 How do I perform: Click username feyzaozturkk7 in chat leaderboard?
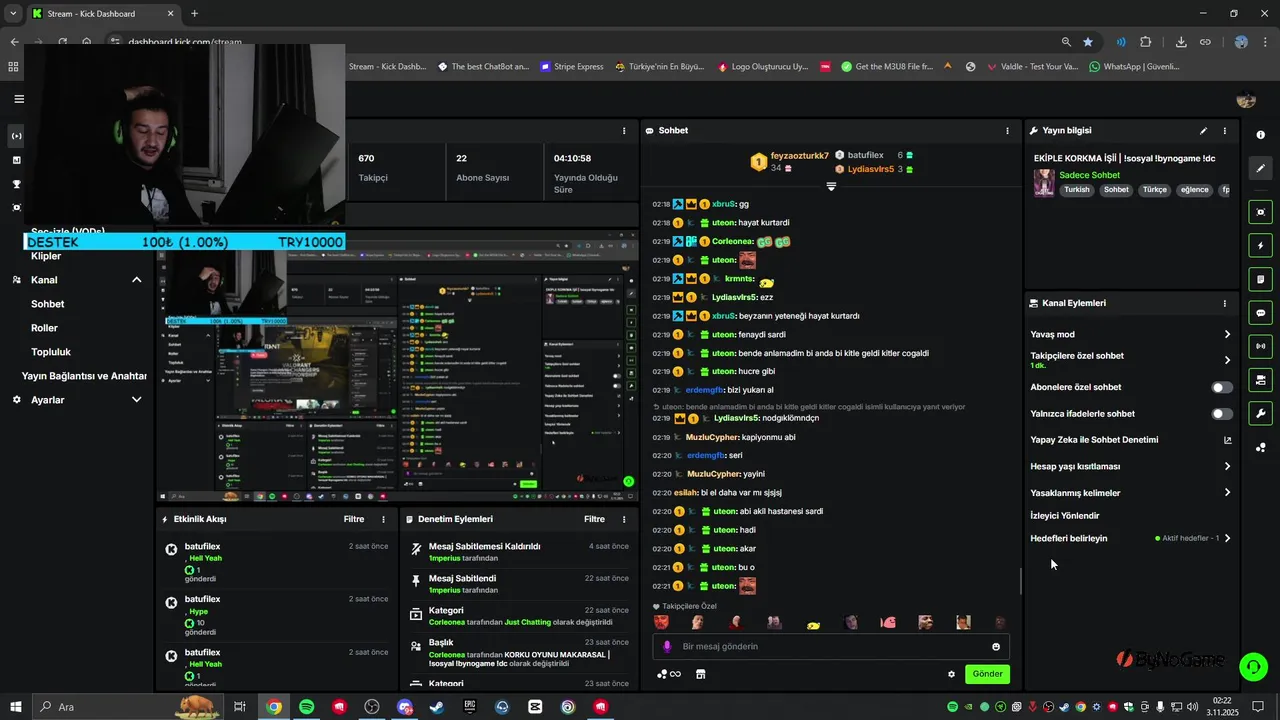[799, 156]
